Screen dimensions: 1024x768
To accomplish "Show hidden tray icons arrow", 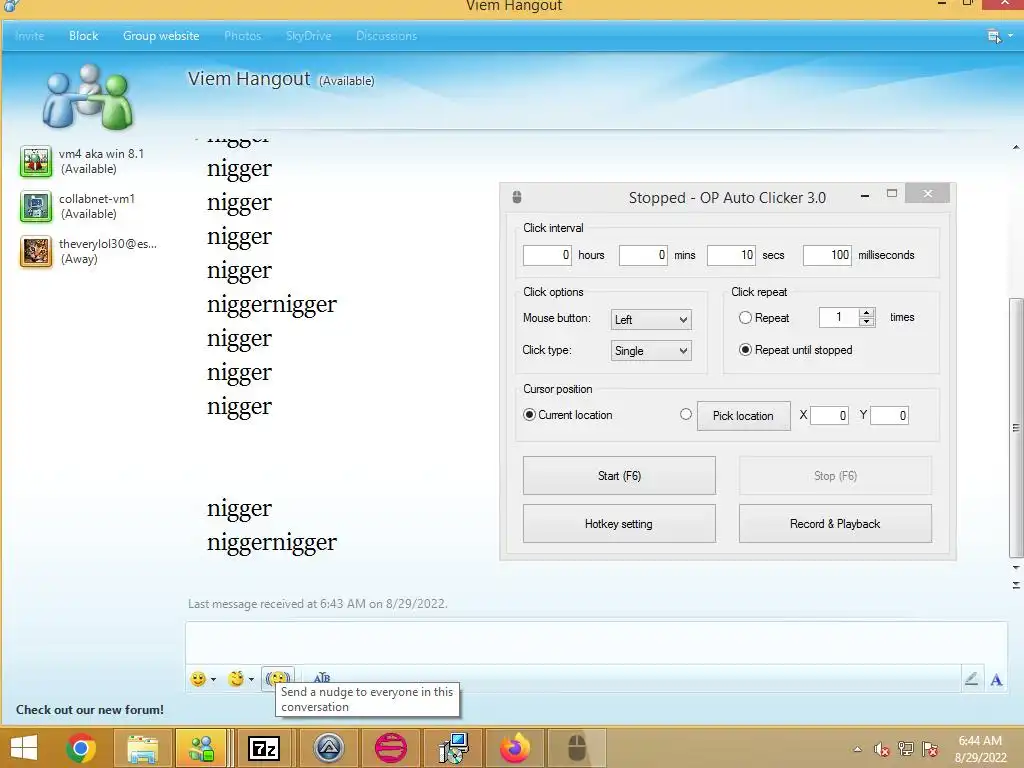I will [x=857, y=749].
